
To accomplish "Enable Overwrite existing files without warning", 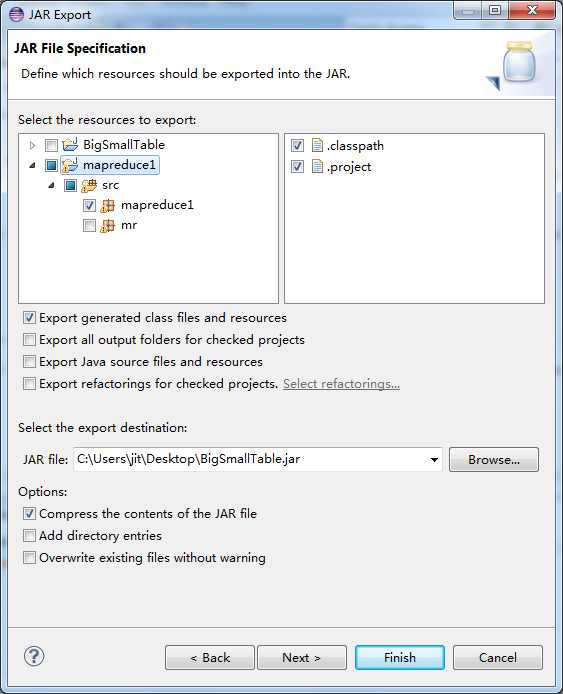I will (x=29, y=557).
